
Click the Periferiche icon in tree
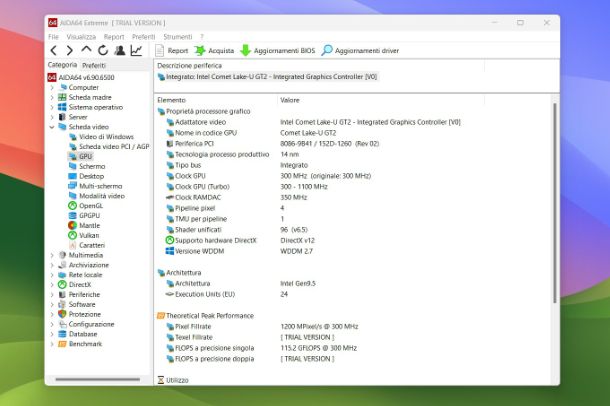[62, 294]
